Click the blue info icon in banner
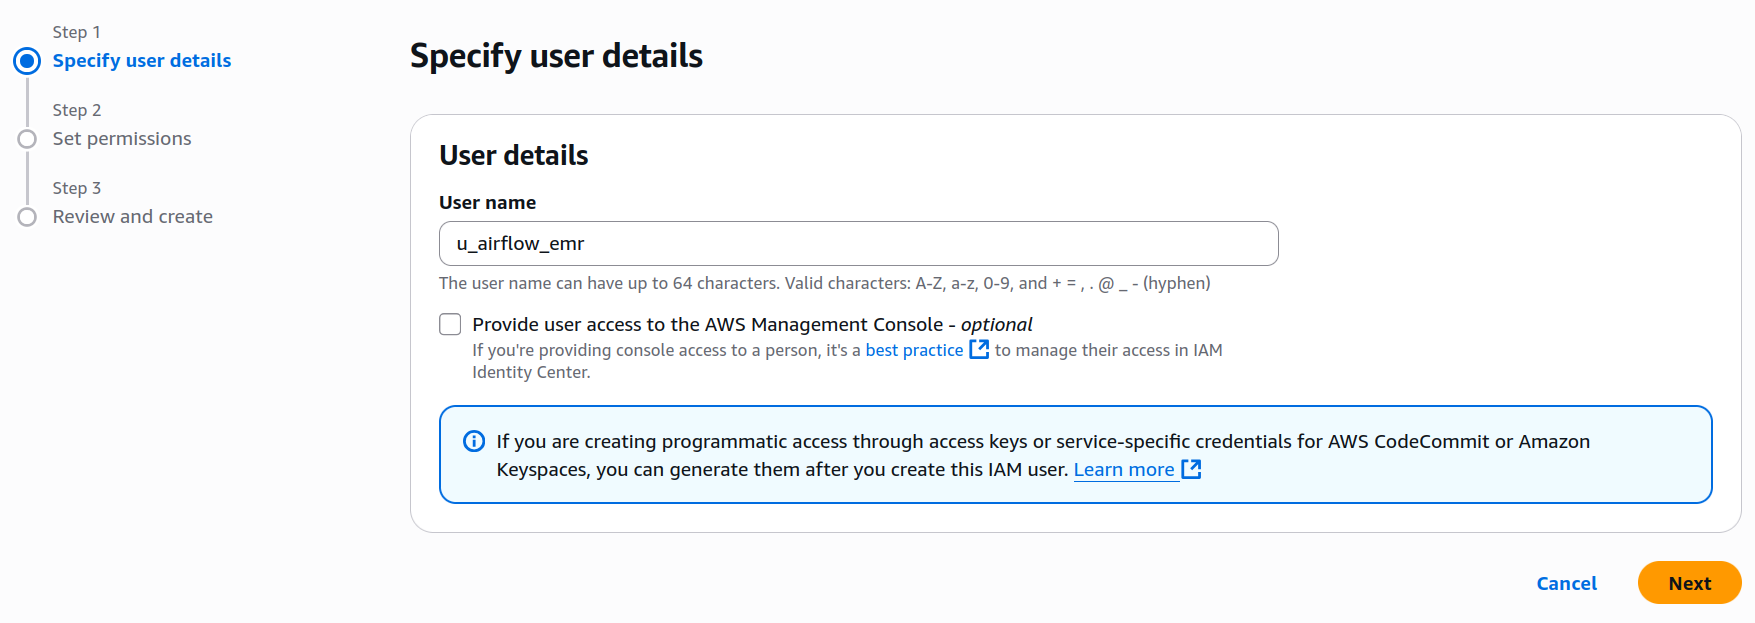The width and height of the screenshot is (1755, 623). click(x=474, y=441)
